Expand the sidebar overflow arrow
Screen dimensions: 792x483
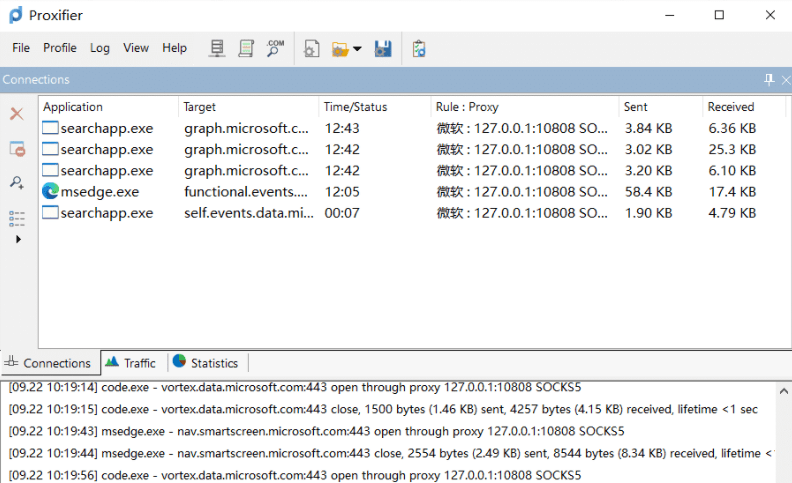click(17, 239)
